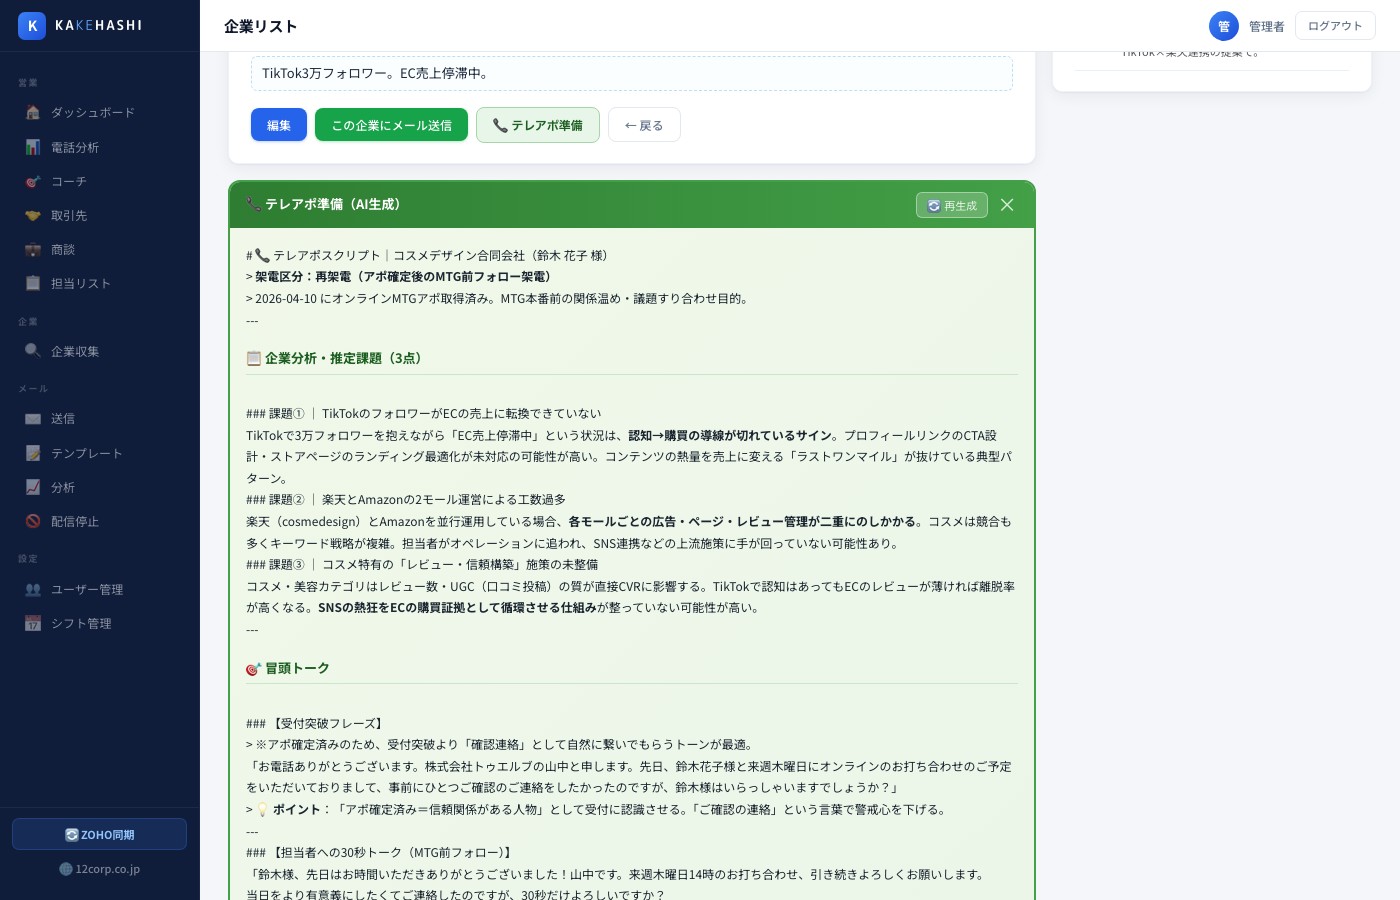1400x900 pixels.
Task: Click the 編集 button
Action: point(279,125)
